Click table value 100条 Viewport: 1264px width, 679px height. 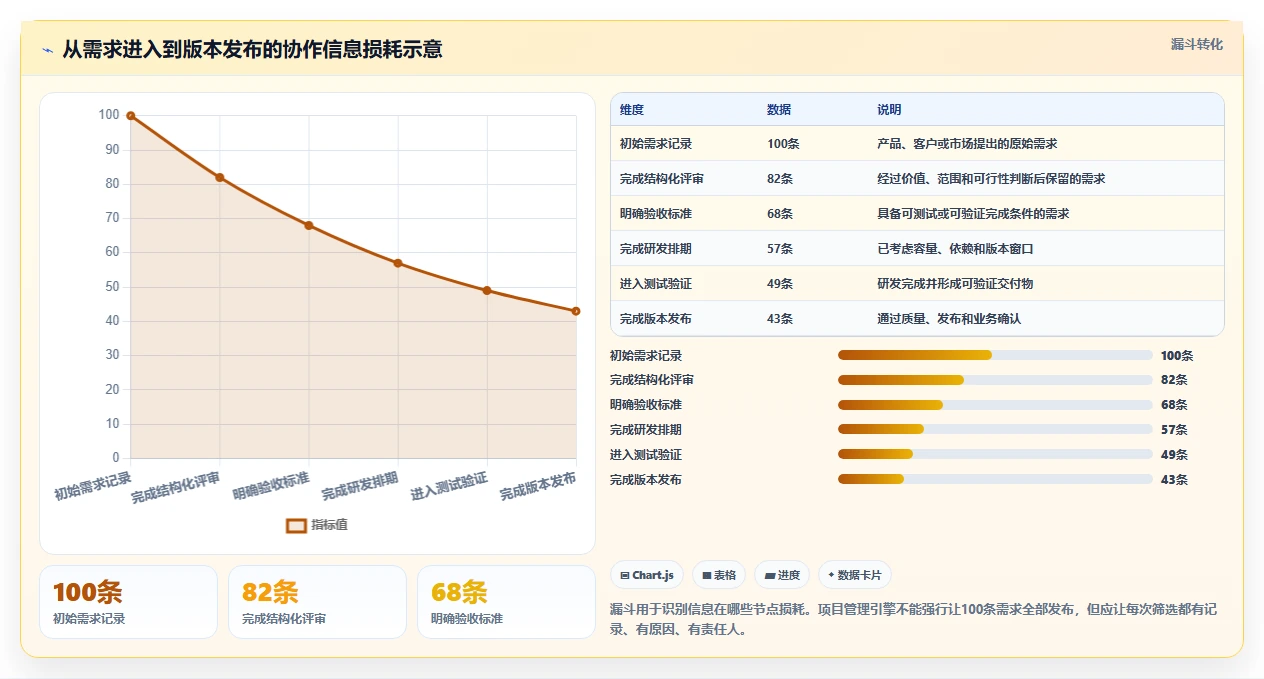(x=783, y=144)
